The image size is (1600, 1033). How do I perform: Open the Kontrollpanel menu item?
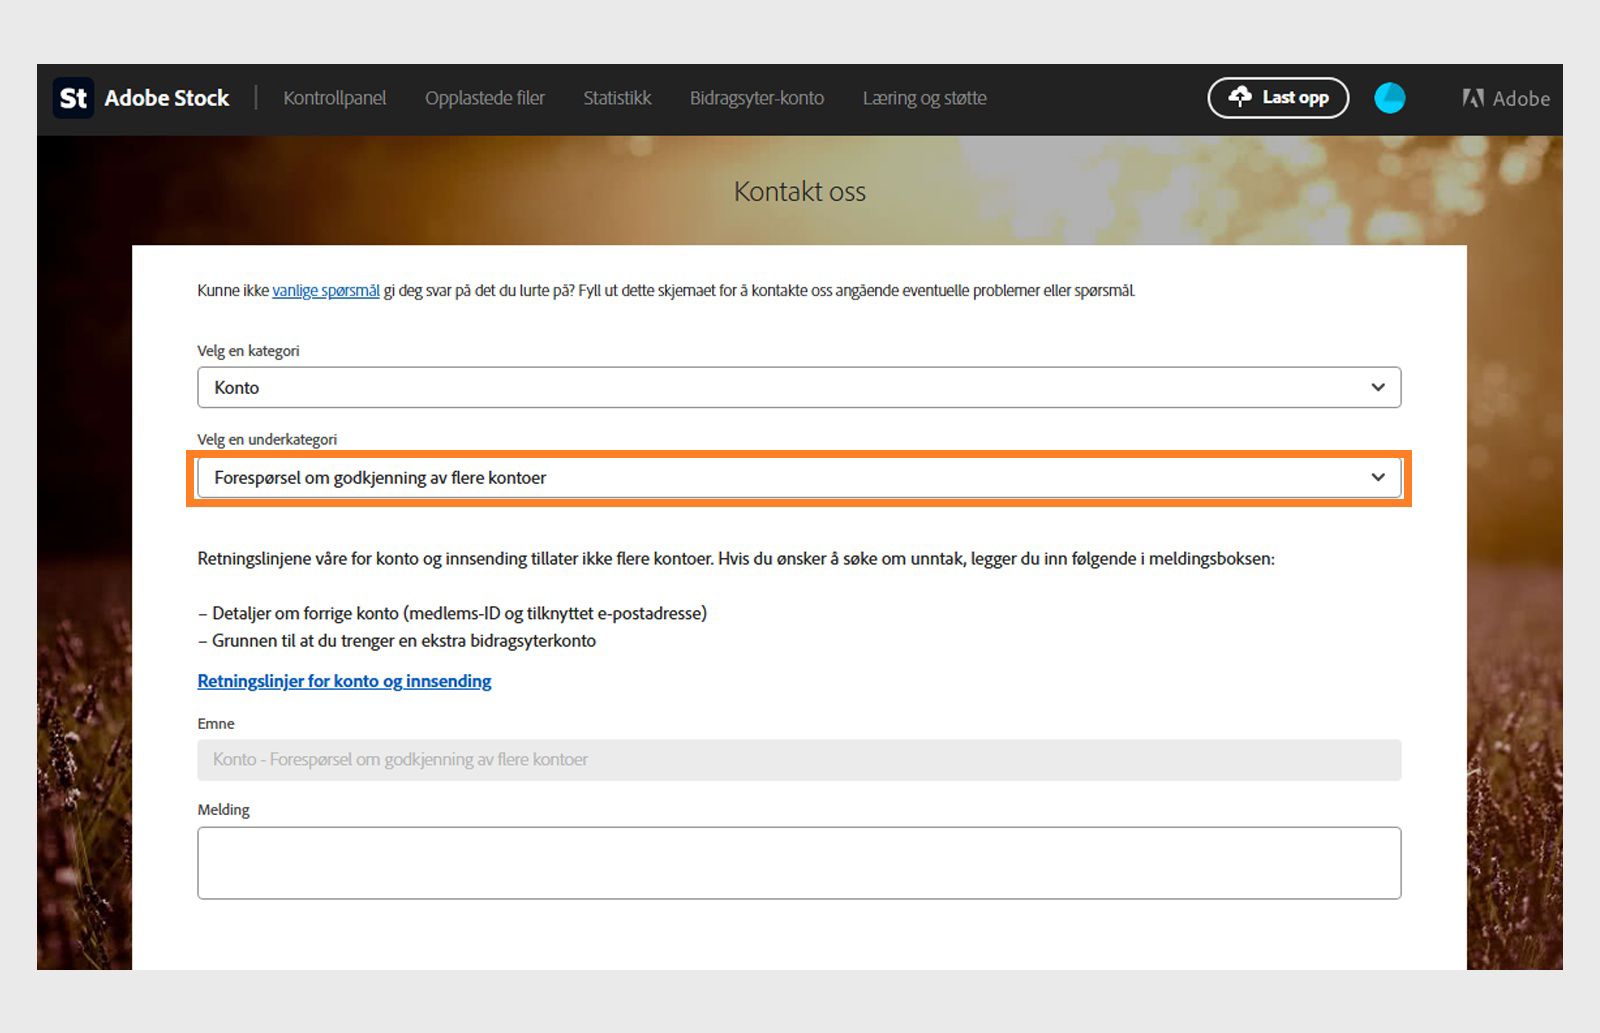[x=334, y=98]
